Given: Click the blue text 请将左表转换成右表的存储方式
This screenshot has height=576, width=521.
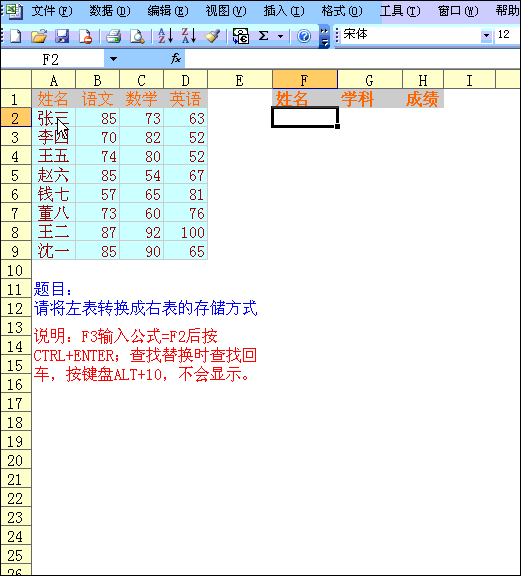Looking at the screenshot, I should coord(145,308).
